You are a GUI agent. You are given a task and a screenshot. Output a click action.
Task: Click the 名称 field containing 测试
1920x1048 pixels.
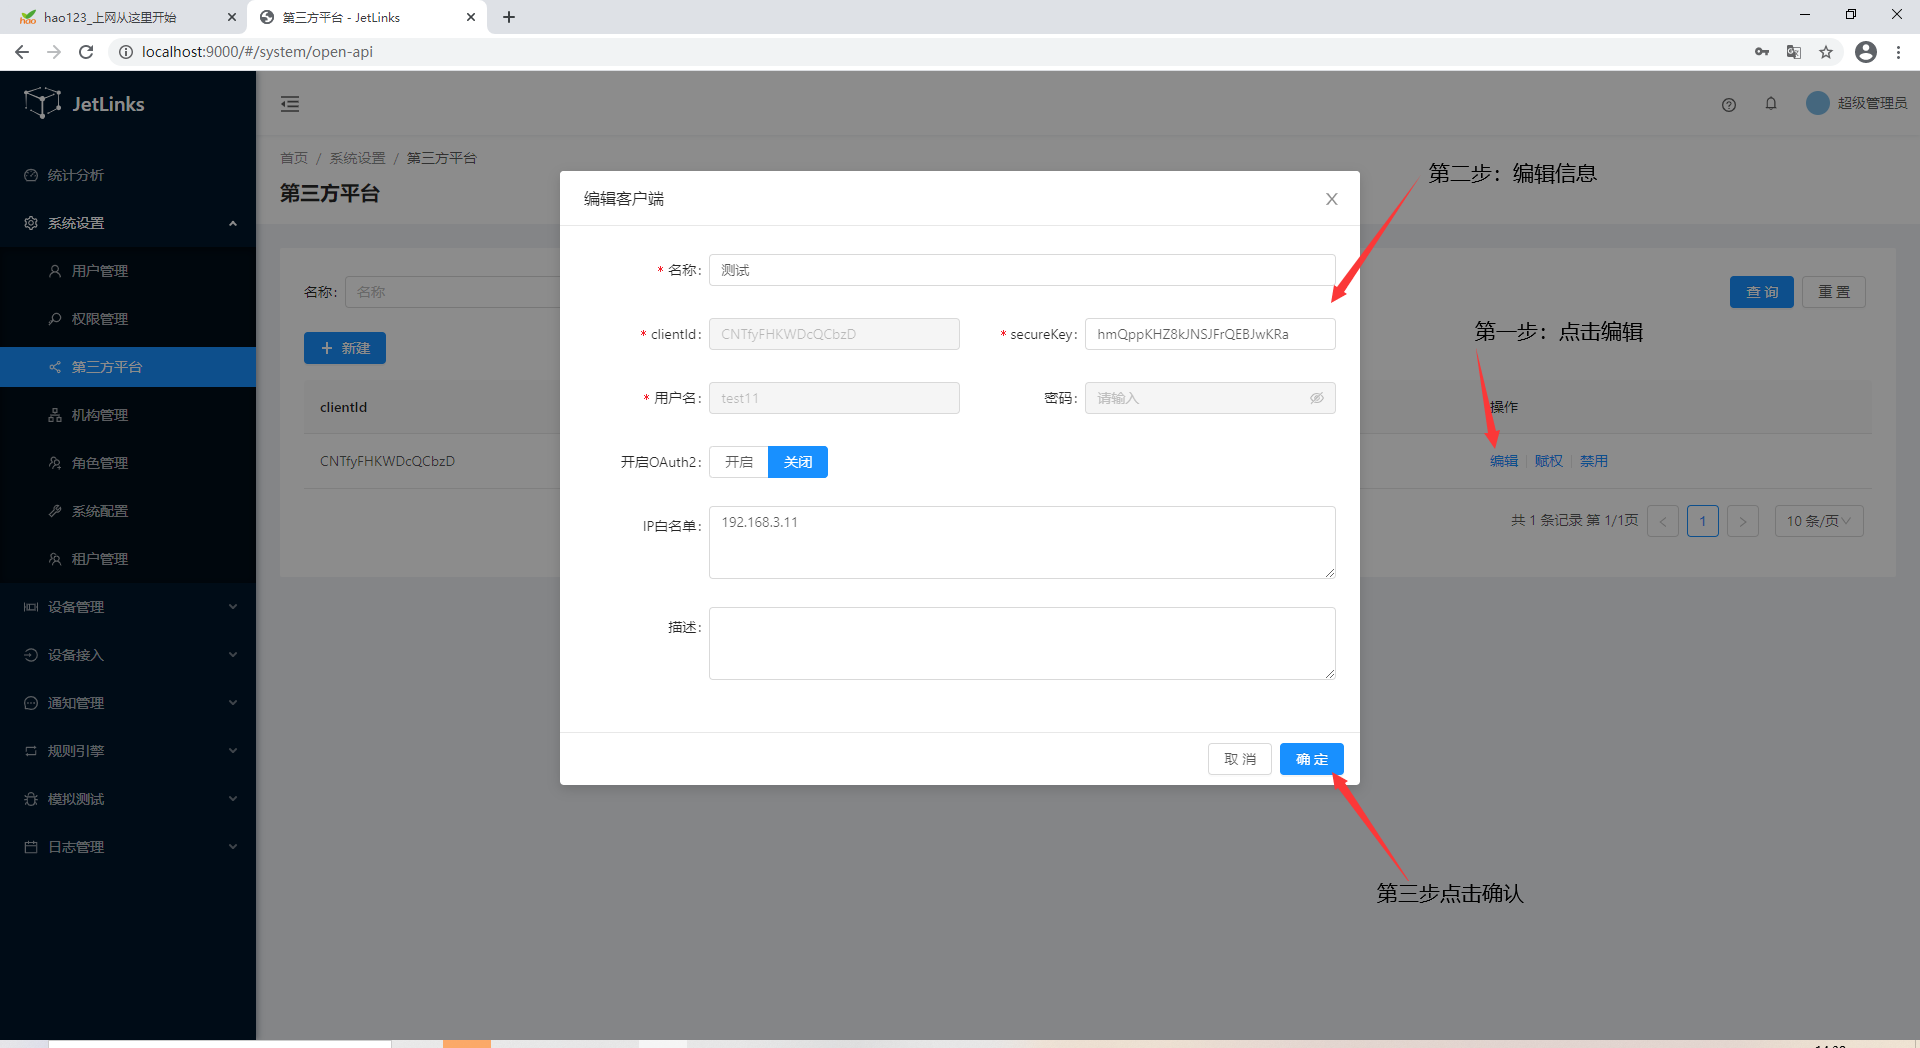[1022, 270]
